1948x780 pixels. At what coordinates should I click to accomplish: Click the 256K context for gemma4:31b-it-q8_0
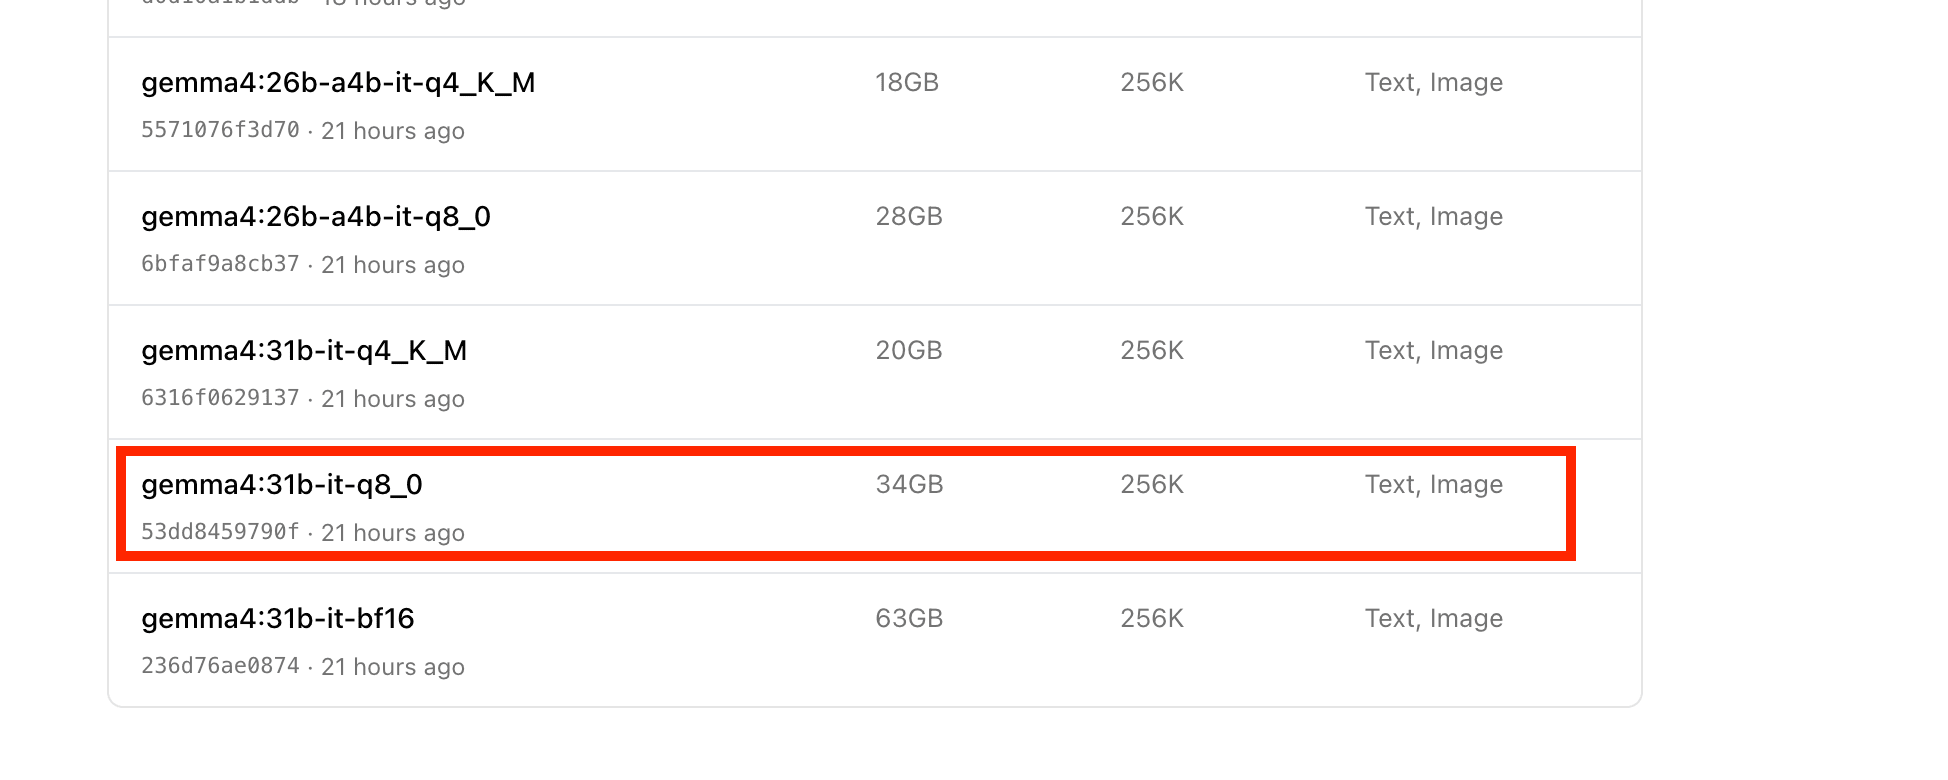coord(1152,485)
